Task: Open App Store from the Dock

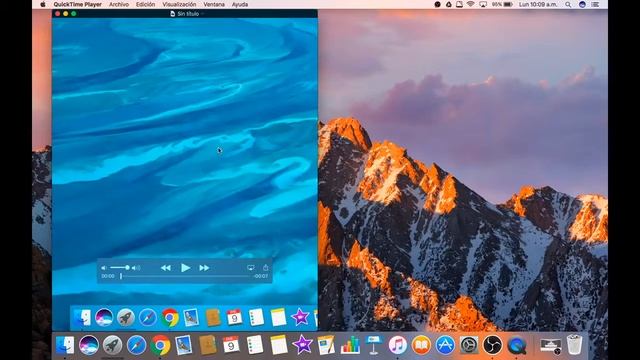Action: [x=445, y=345]
